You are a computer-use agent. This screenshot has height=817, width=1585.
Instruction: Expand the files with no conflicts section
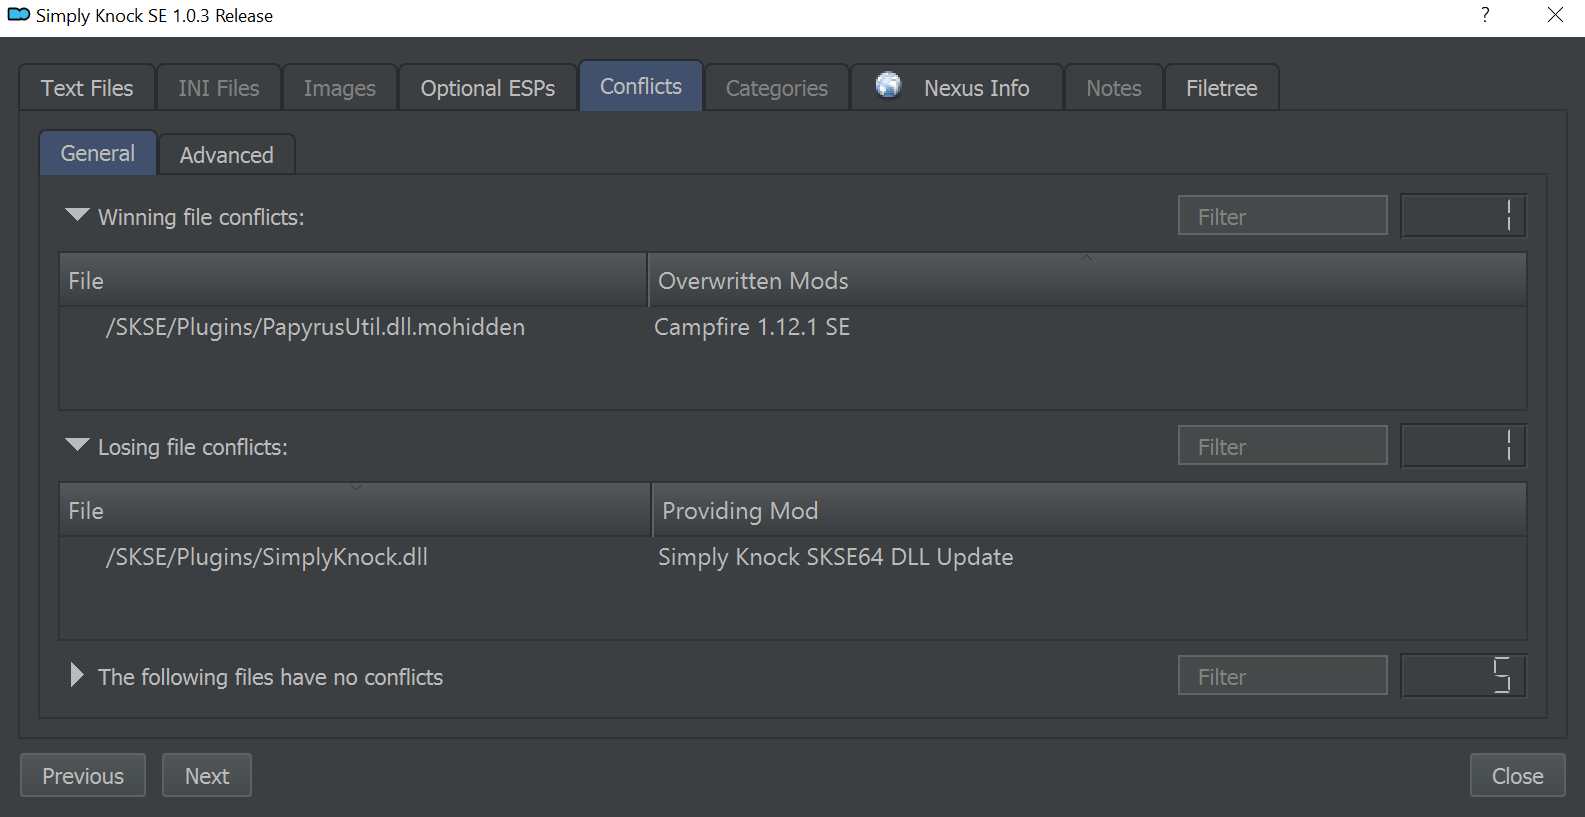77,675
